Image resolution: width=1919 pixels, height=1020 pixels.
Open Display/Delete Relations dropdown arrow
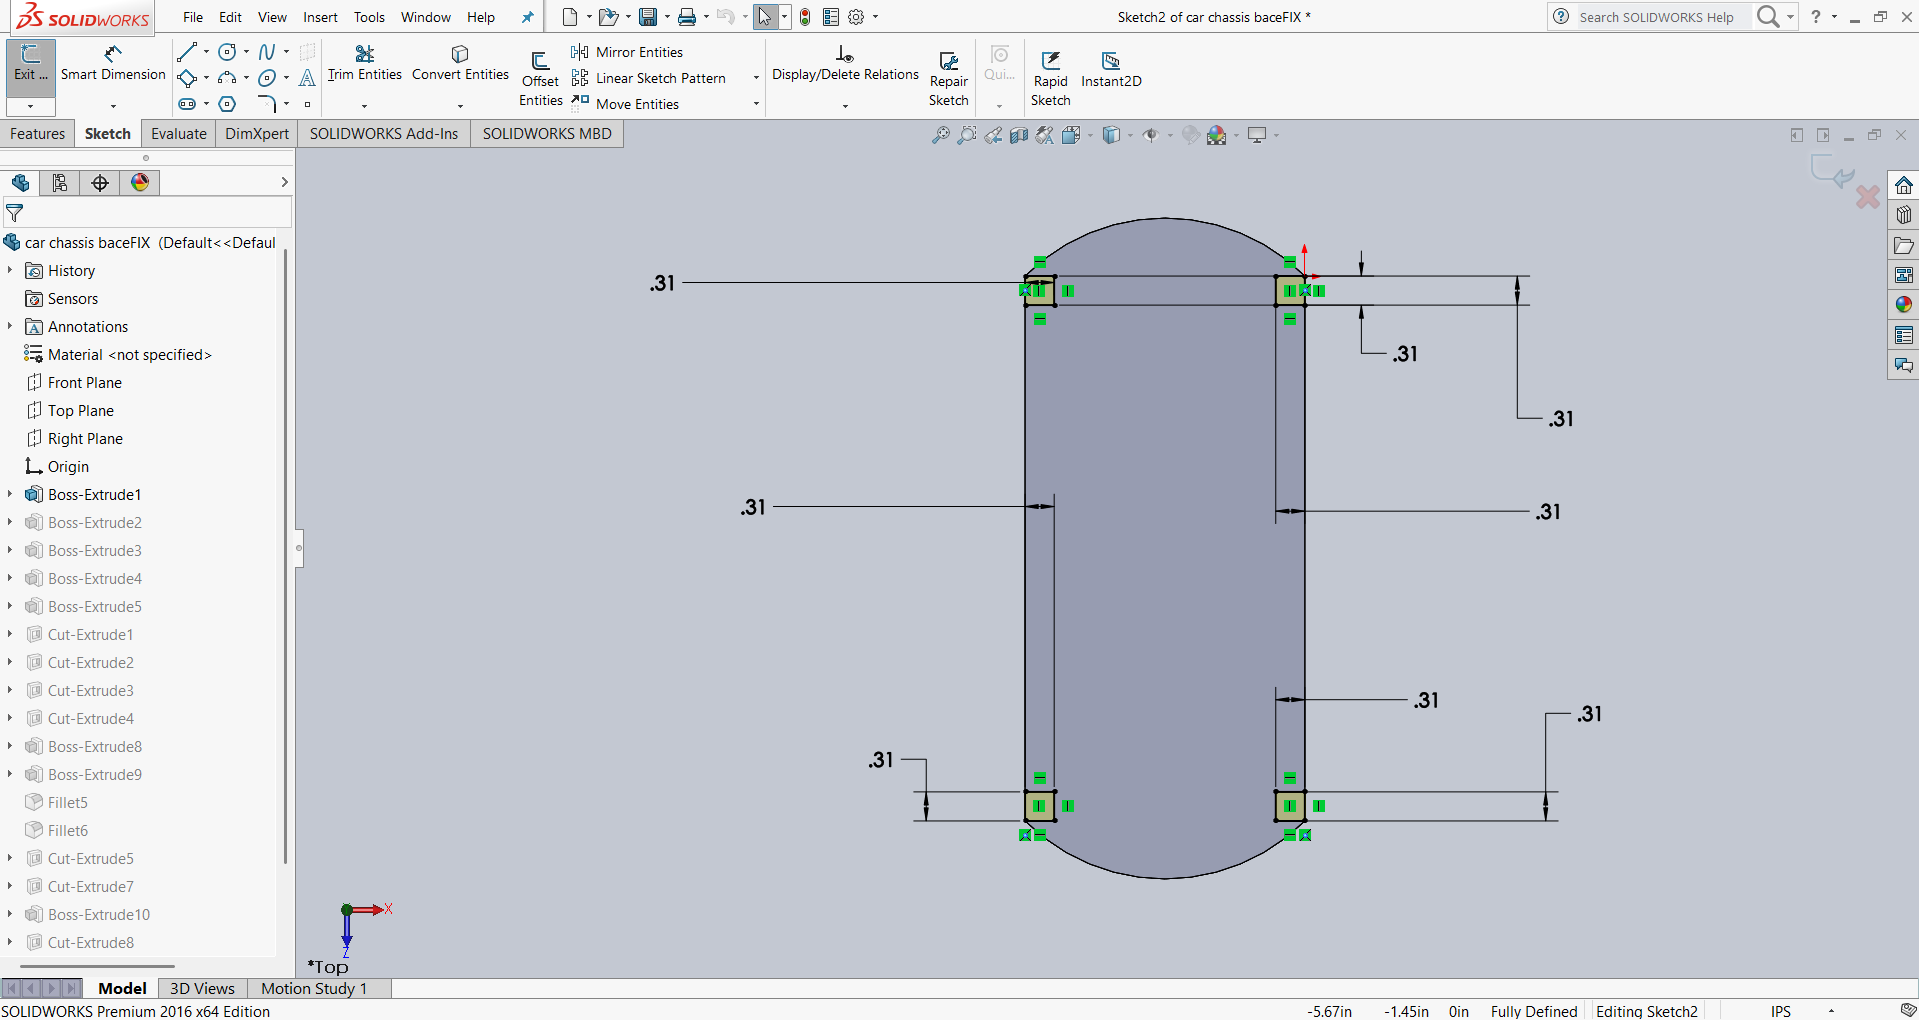click(x=845, y=105)
